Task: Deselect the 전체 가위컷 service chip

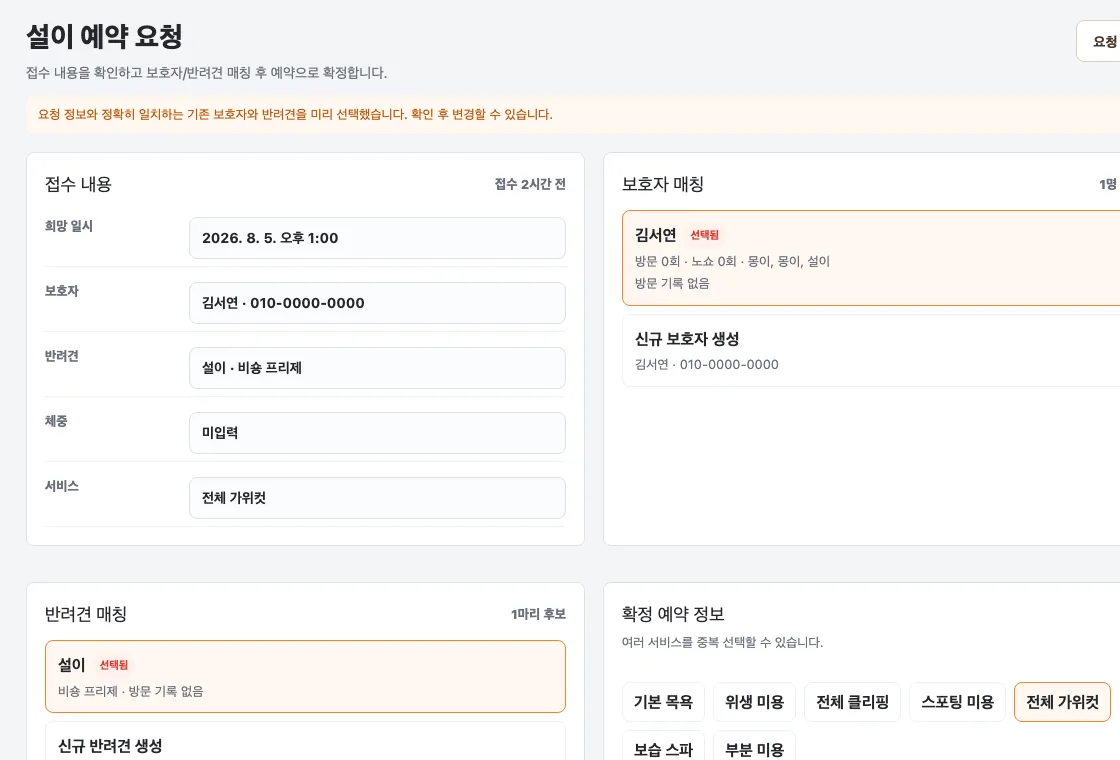Action: 1062,702
